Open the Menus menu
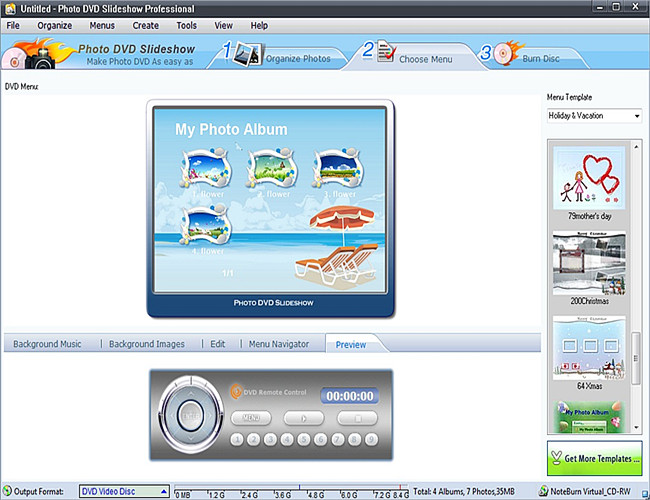The height and width of the screenshot is (500, 650). (x=102, y=26)
